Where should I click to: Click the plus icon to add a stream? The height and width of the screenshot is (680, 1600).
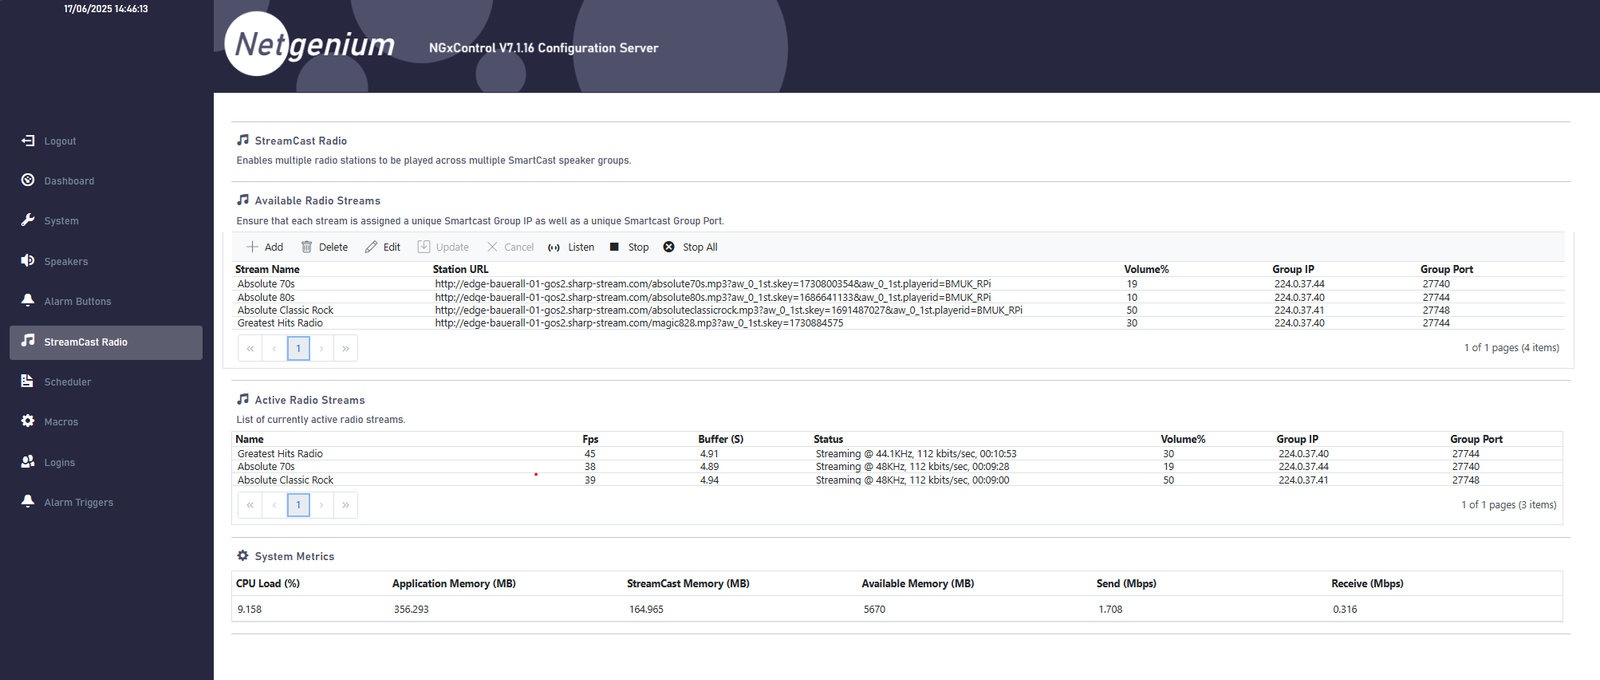252,247
